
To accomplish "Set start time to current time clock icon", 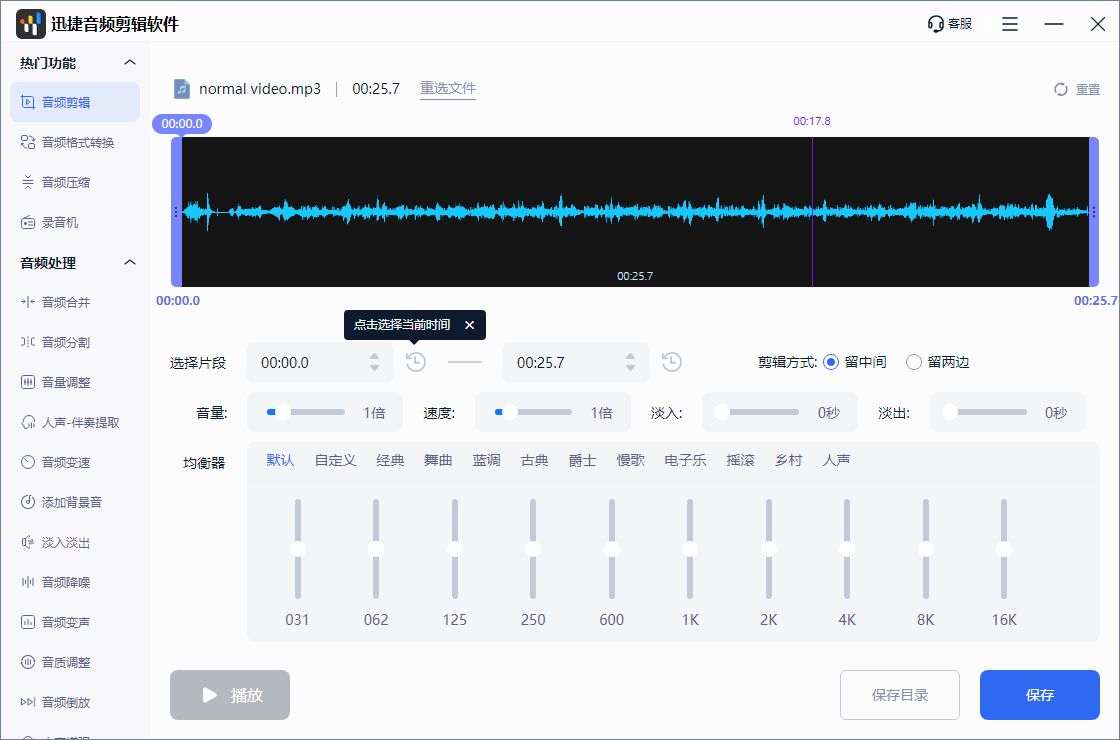I will pyautogui.click(x=416, y=362).
